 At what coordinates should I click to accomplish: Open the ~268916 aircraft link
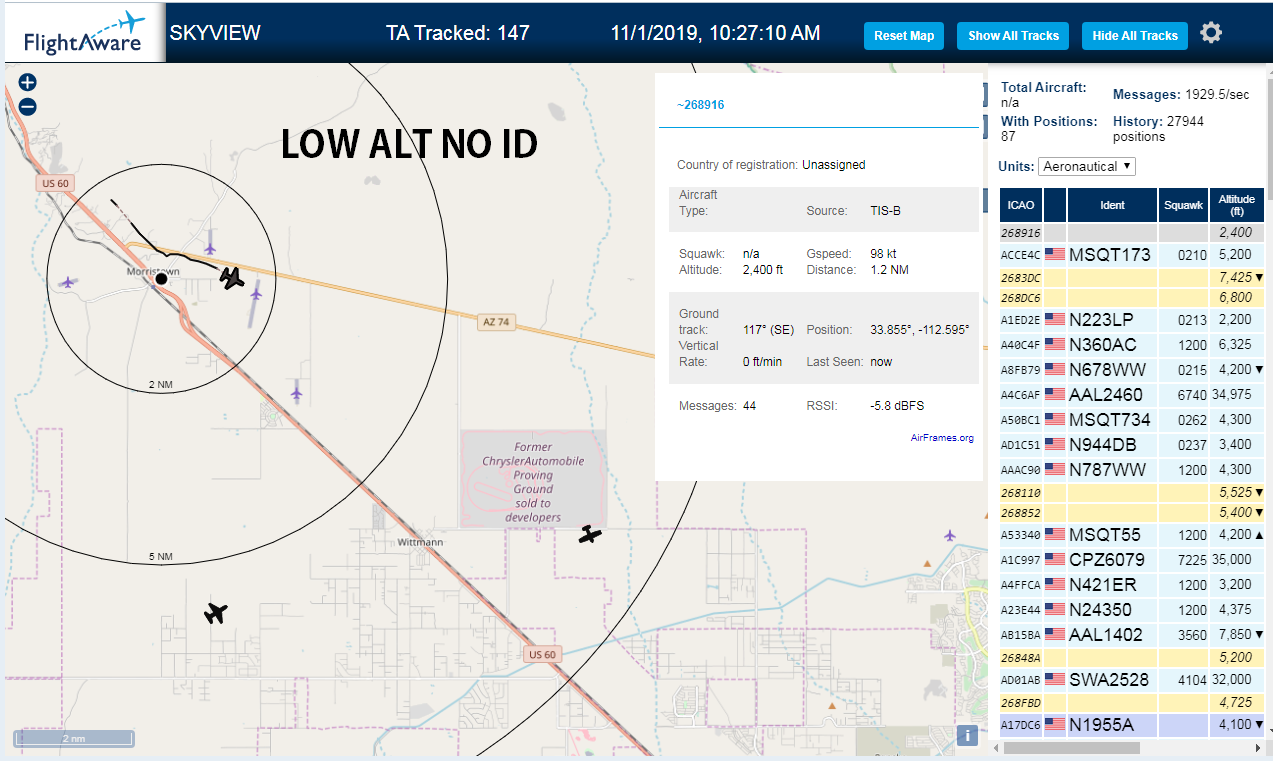coord(700,105)
